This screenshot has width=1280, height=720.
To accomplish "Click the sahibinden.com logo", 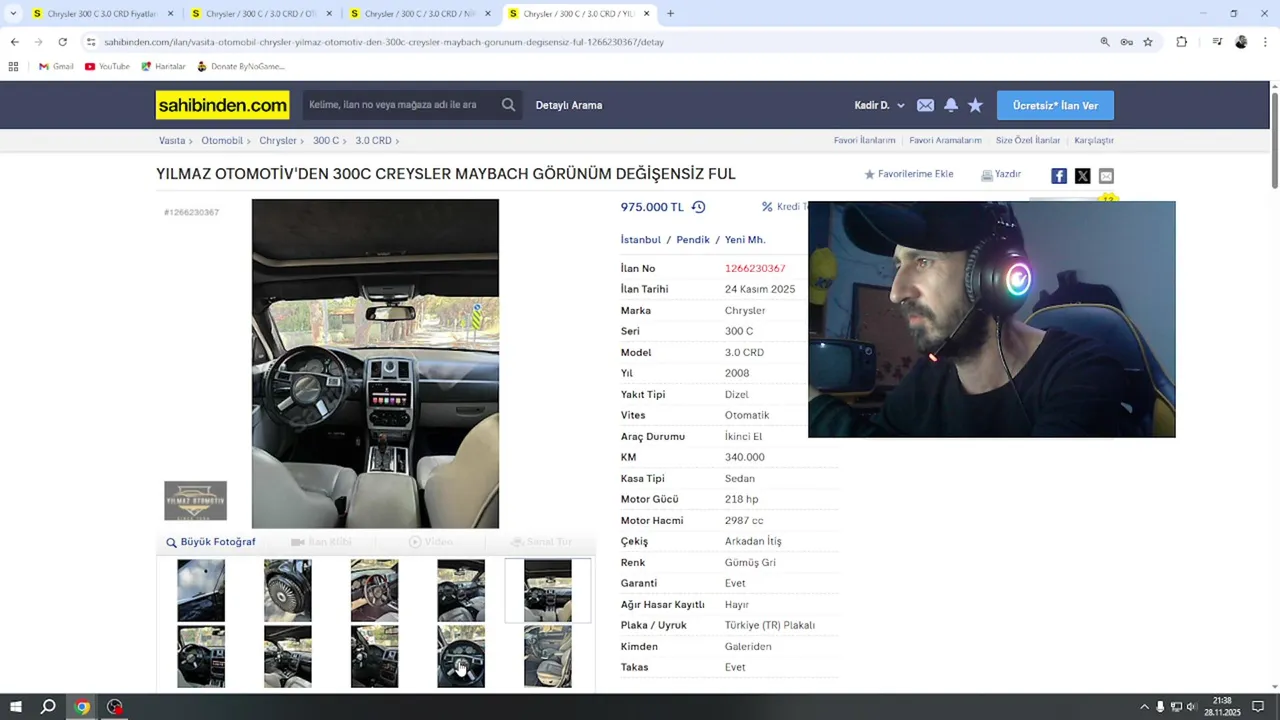I will (222, 105).
